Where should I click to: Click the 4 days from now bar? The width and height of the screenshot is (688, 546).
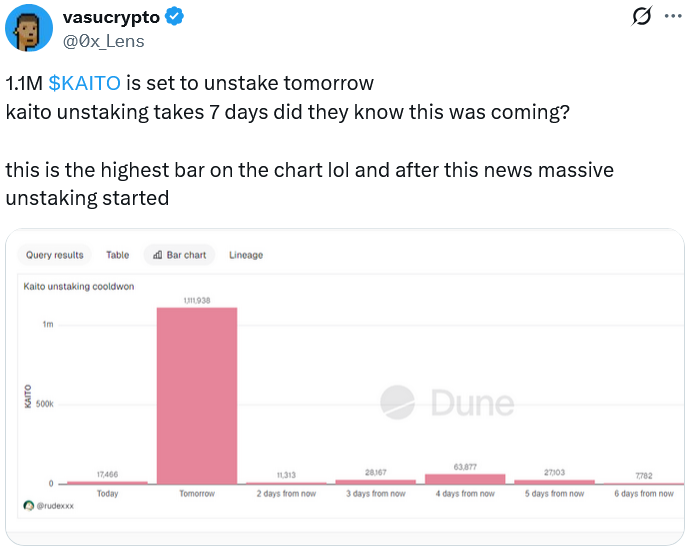pyautogui.click(x=465, y=479)
